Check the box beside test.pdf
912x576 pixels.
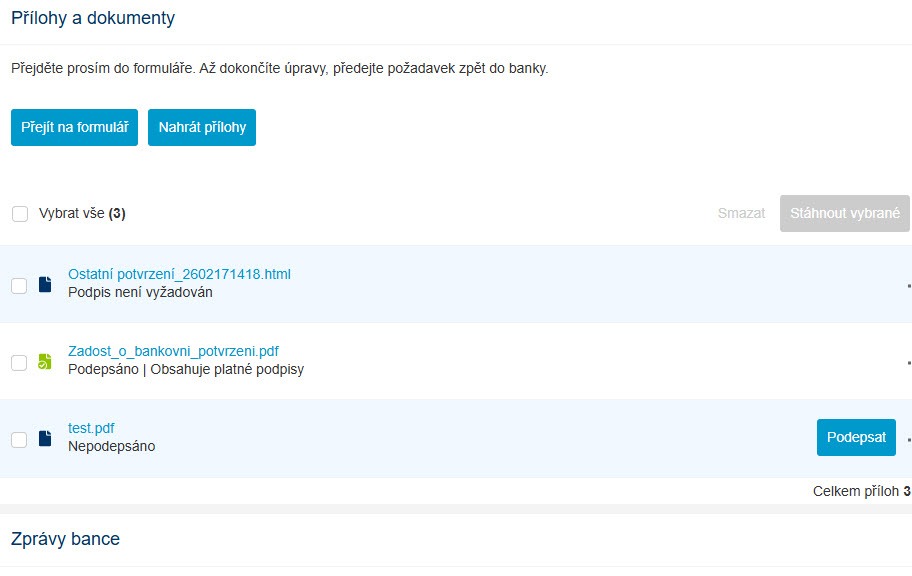pyautogui.click(x=19, y=439)
